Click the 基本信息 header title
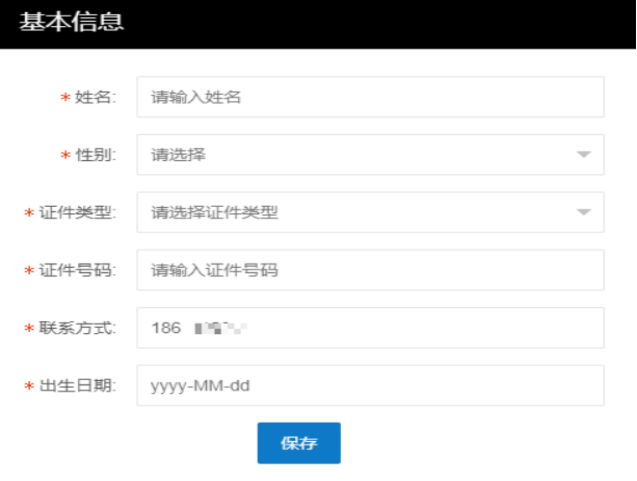 tap(71, 22)
